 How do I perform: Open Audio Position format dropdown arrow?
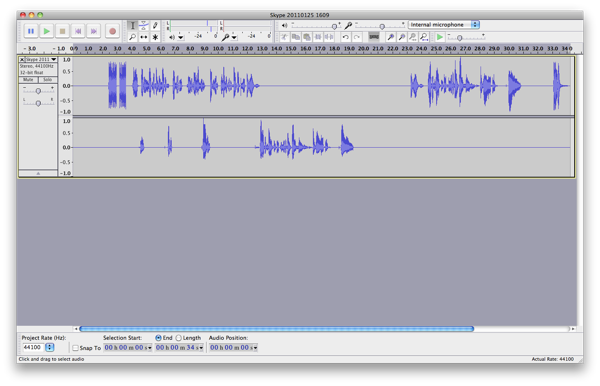pyautogui.click(x=255, y=348)
